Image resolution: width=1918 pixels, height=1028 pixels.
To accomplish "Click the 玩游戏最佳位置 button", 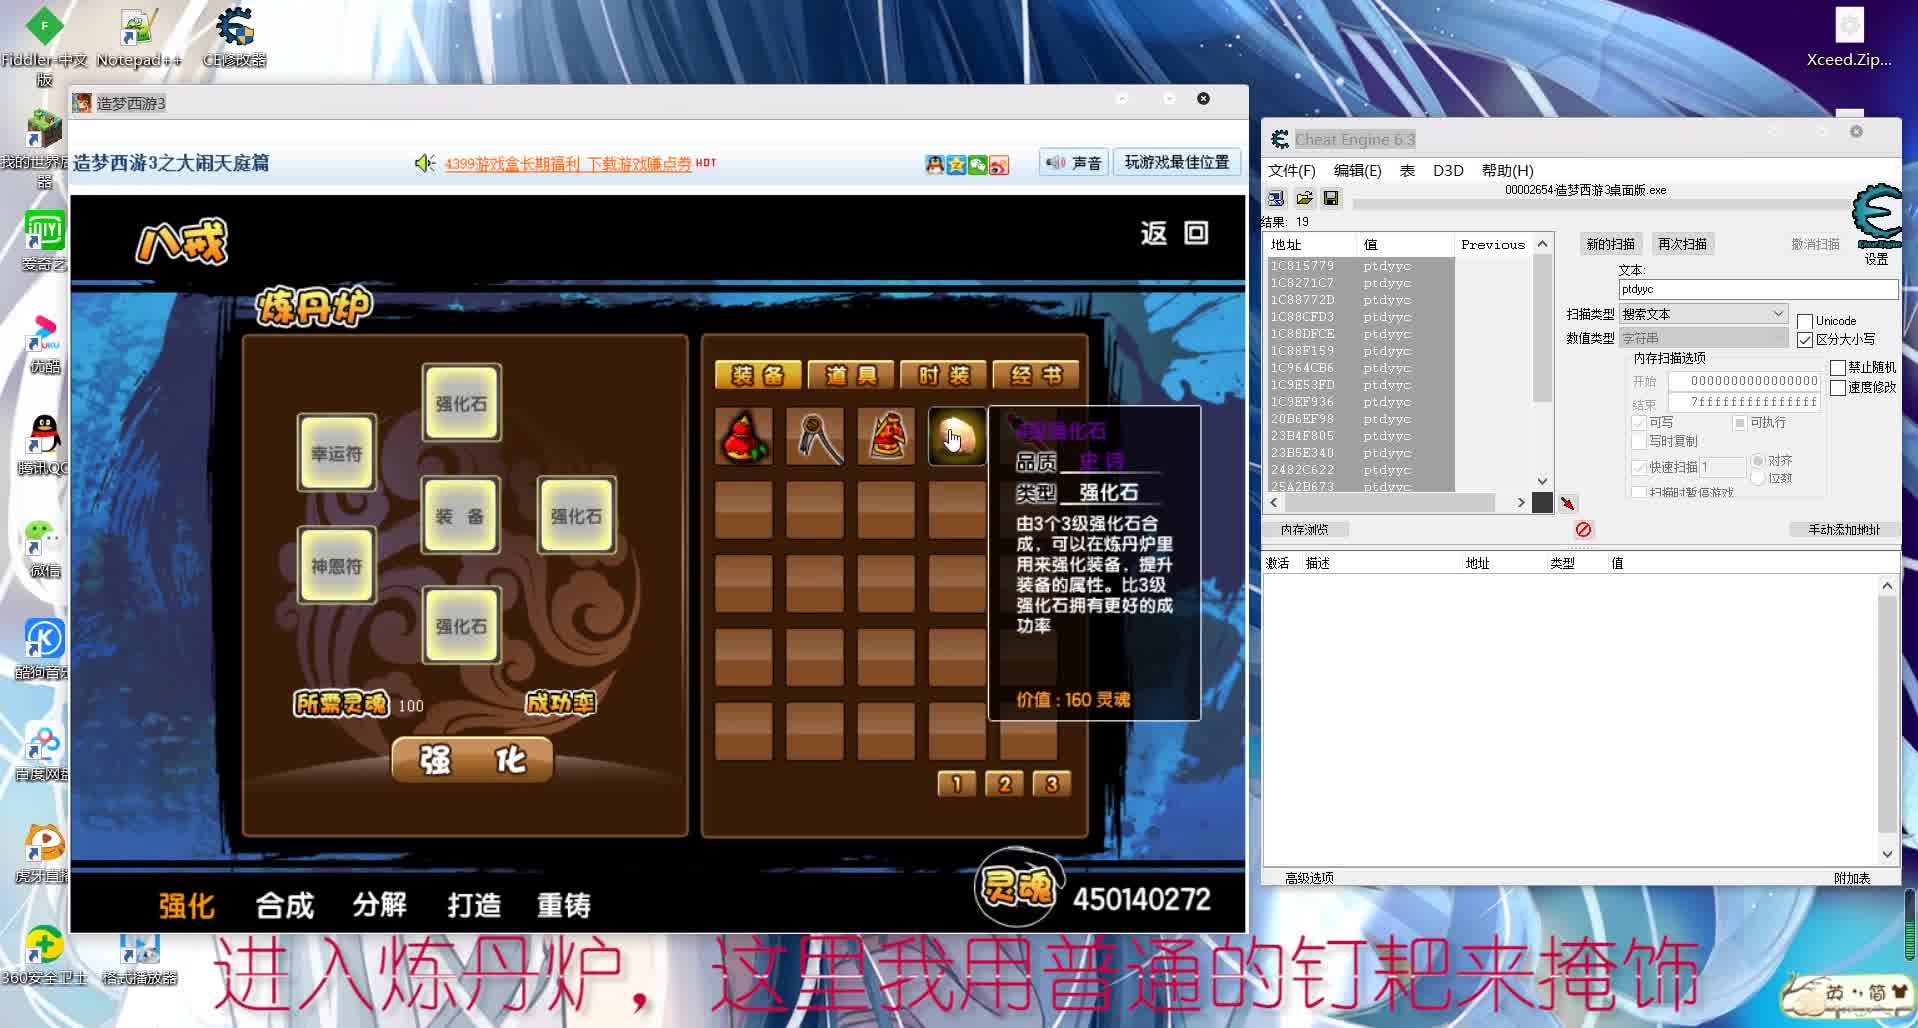I will coord(1177,163).
